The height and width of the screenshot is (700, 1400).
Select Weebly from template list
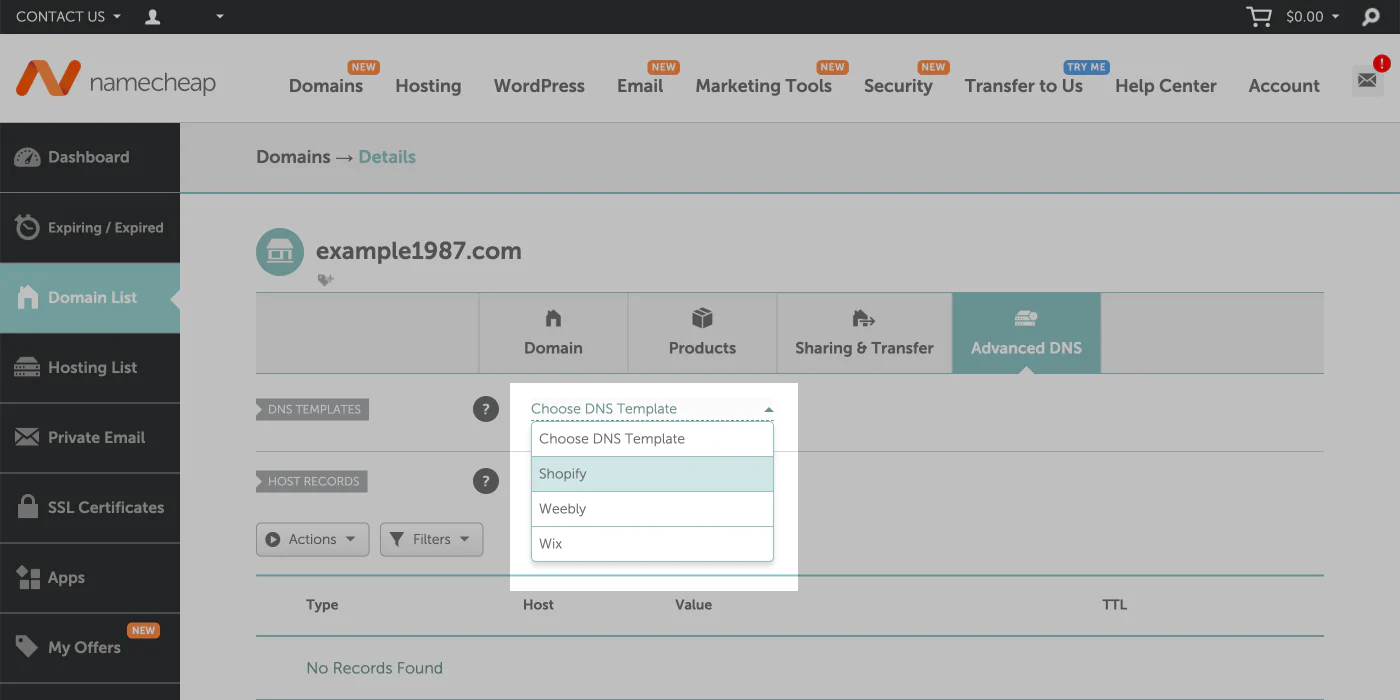coord(652,509)
